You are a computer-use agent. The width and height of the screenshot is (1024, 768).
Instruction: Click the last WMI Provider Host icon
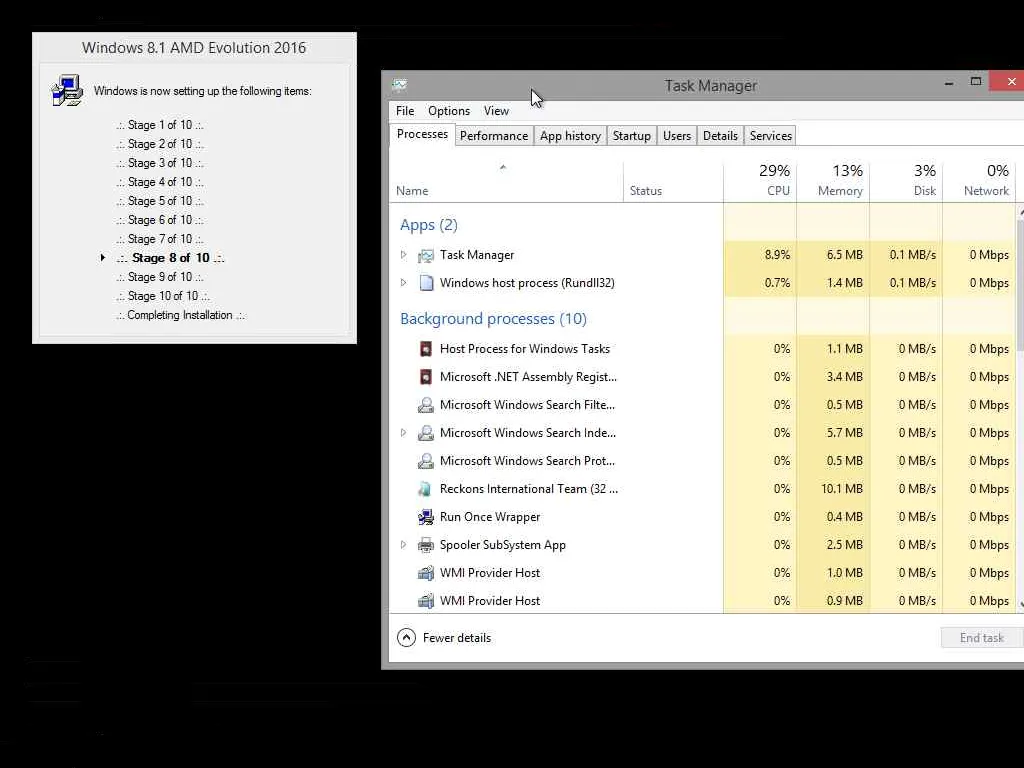[x=426, y=601]
